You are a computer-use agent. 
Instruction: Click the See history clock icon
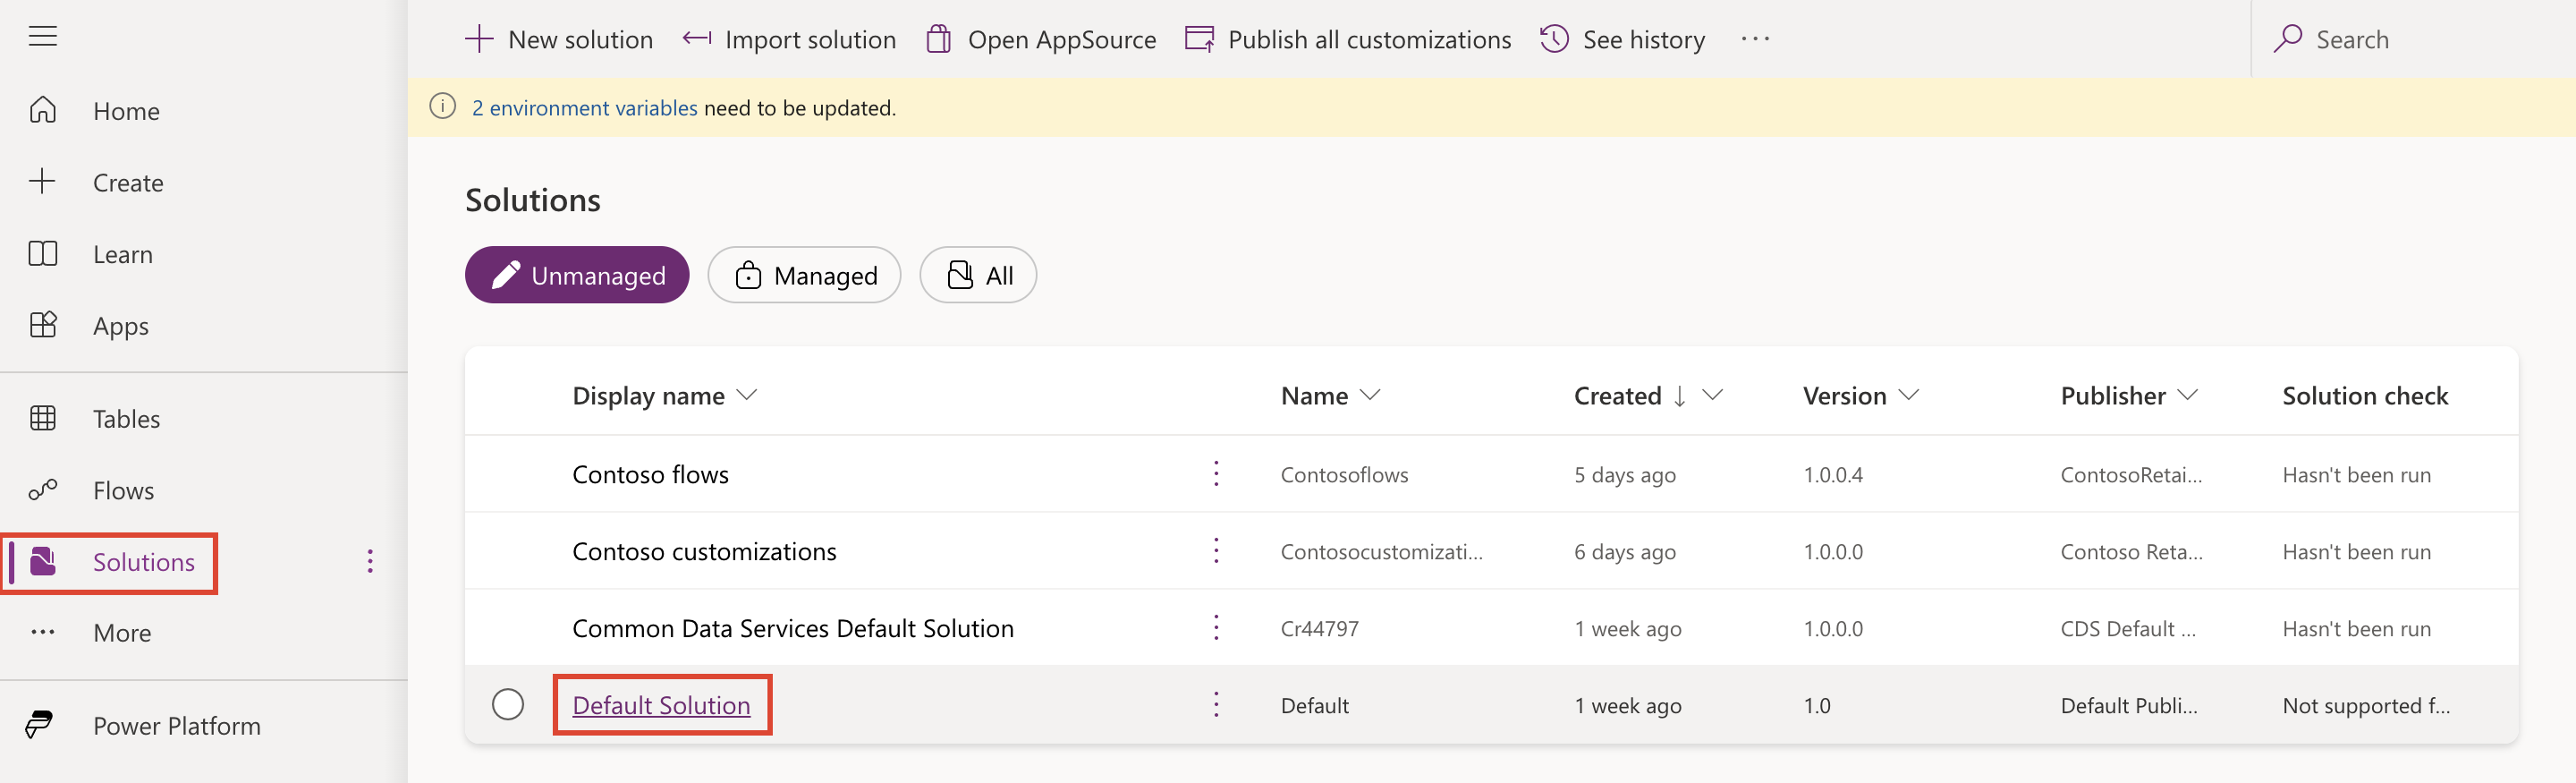point(1554,39)
